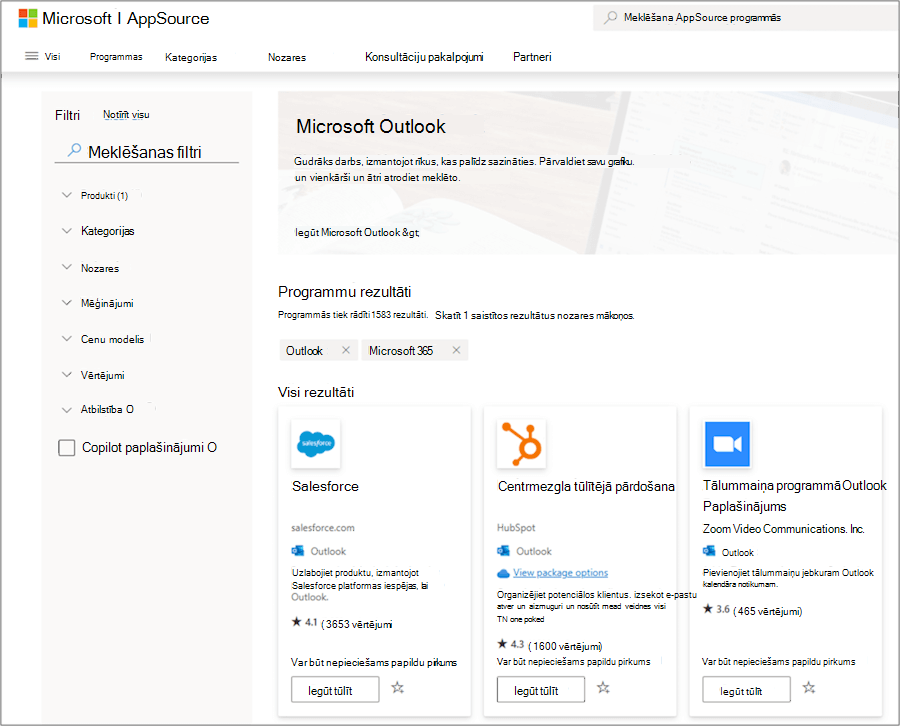
Task: Focus the Meklēšanas filtri input
Action: tap(146, 152)
